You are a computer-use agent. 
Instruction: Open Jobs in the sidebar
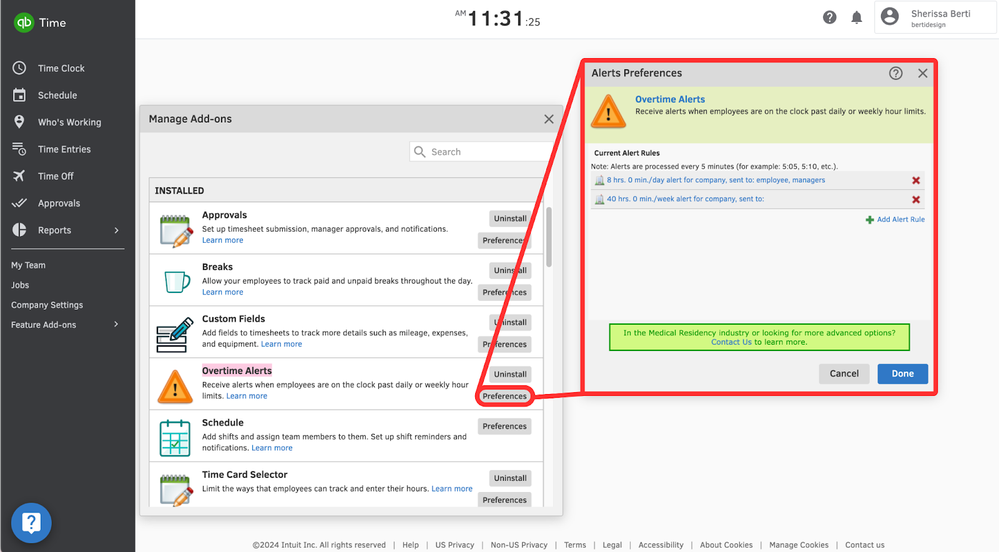pos(20,285)
